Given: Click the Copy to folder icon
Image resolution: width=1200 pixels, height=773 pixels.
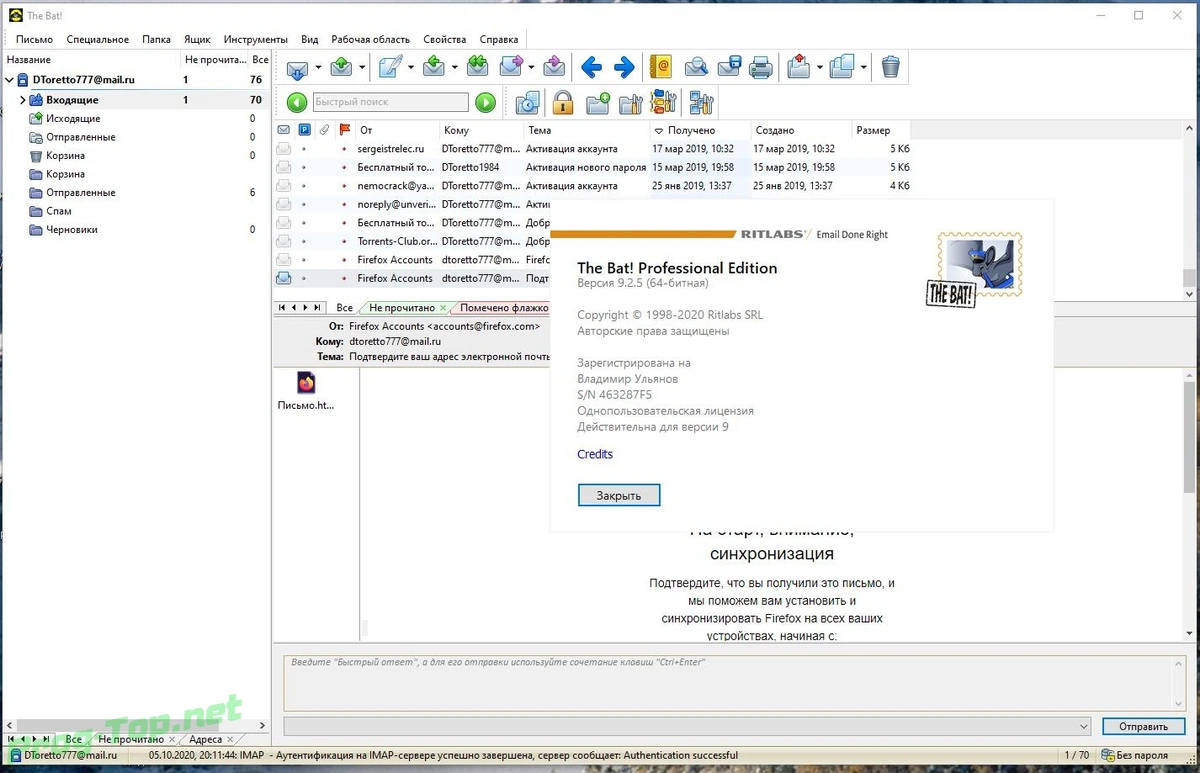Looking at the screenshot, I should pos(842,68).
